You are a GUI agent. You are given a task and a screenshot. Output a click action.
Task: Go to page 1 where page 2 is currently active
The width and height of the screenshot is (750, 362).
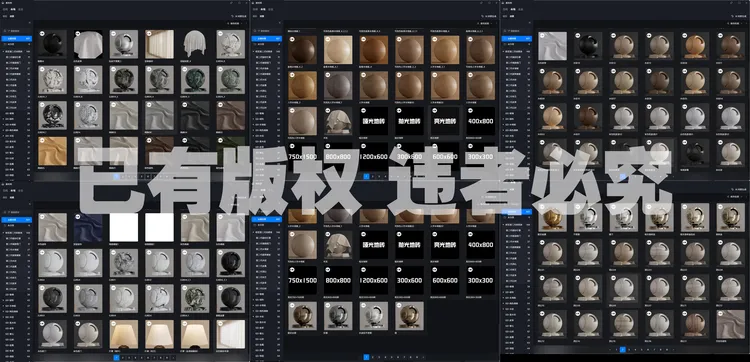pyautogui.click(x=616, y=350)
